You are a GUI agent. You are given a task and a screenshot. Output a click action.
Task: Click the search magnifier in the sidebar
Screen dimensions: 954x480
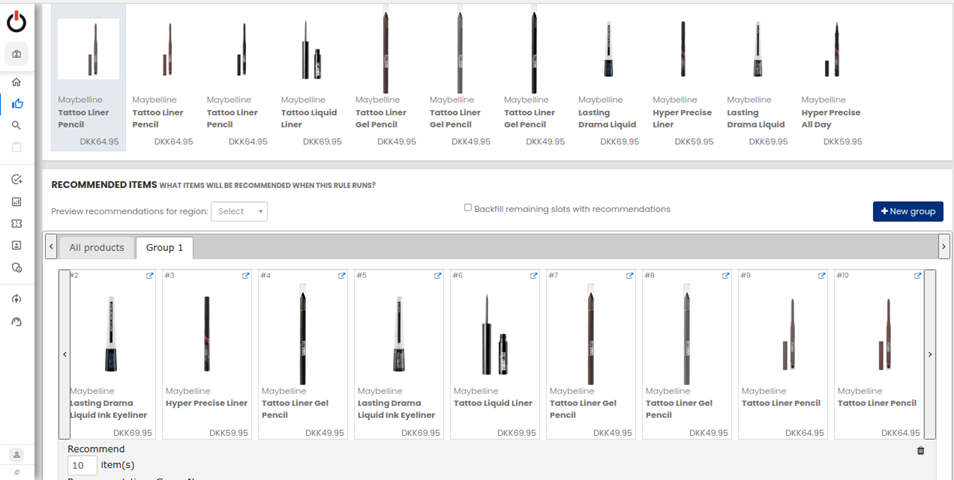[x=17, y=126]
